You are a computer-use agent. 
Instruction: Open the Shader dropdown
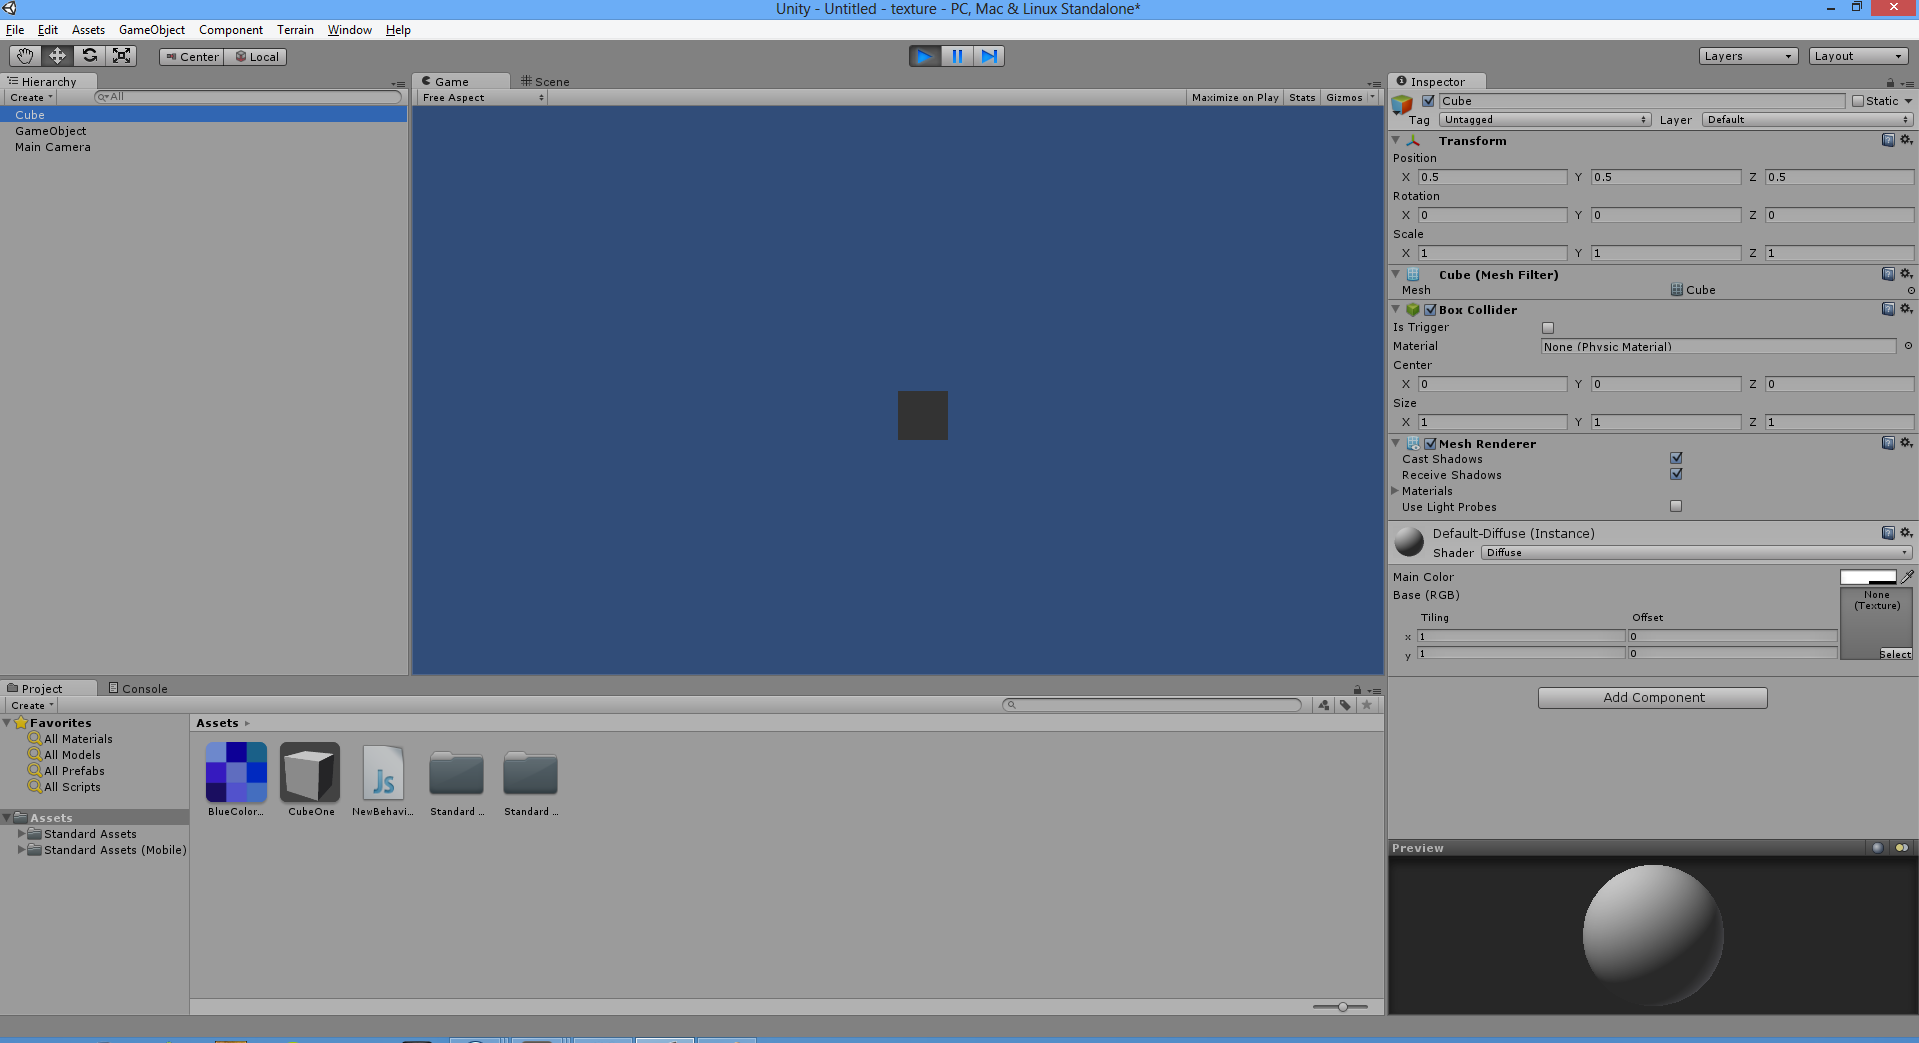click(1696, 553)
